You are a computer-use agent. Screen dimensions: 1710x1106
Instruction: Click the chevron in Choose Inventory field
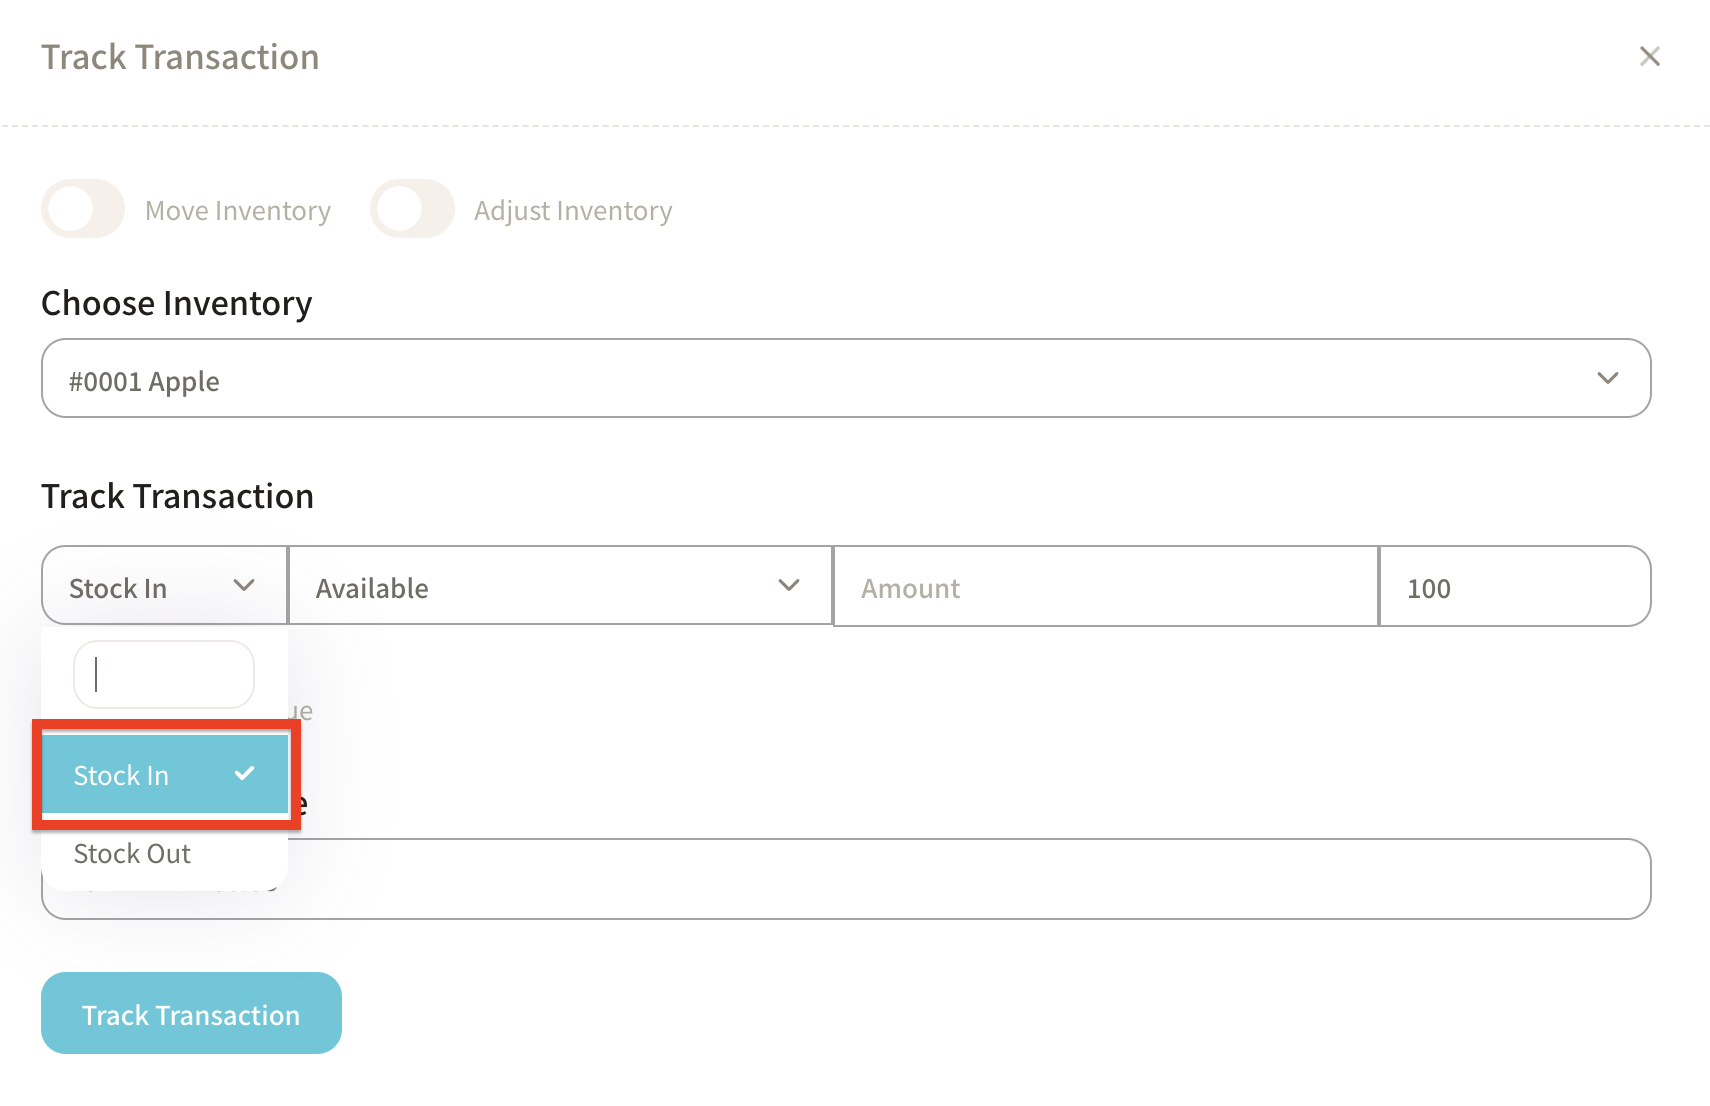[x=1607, y=379]
